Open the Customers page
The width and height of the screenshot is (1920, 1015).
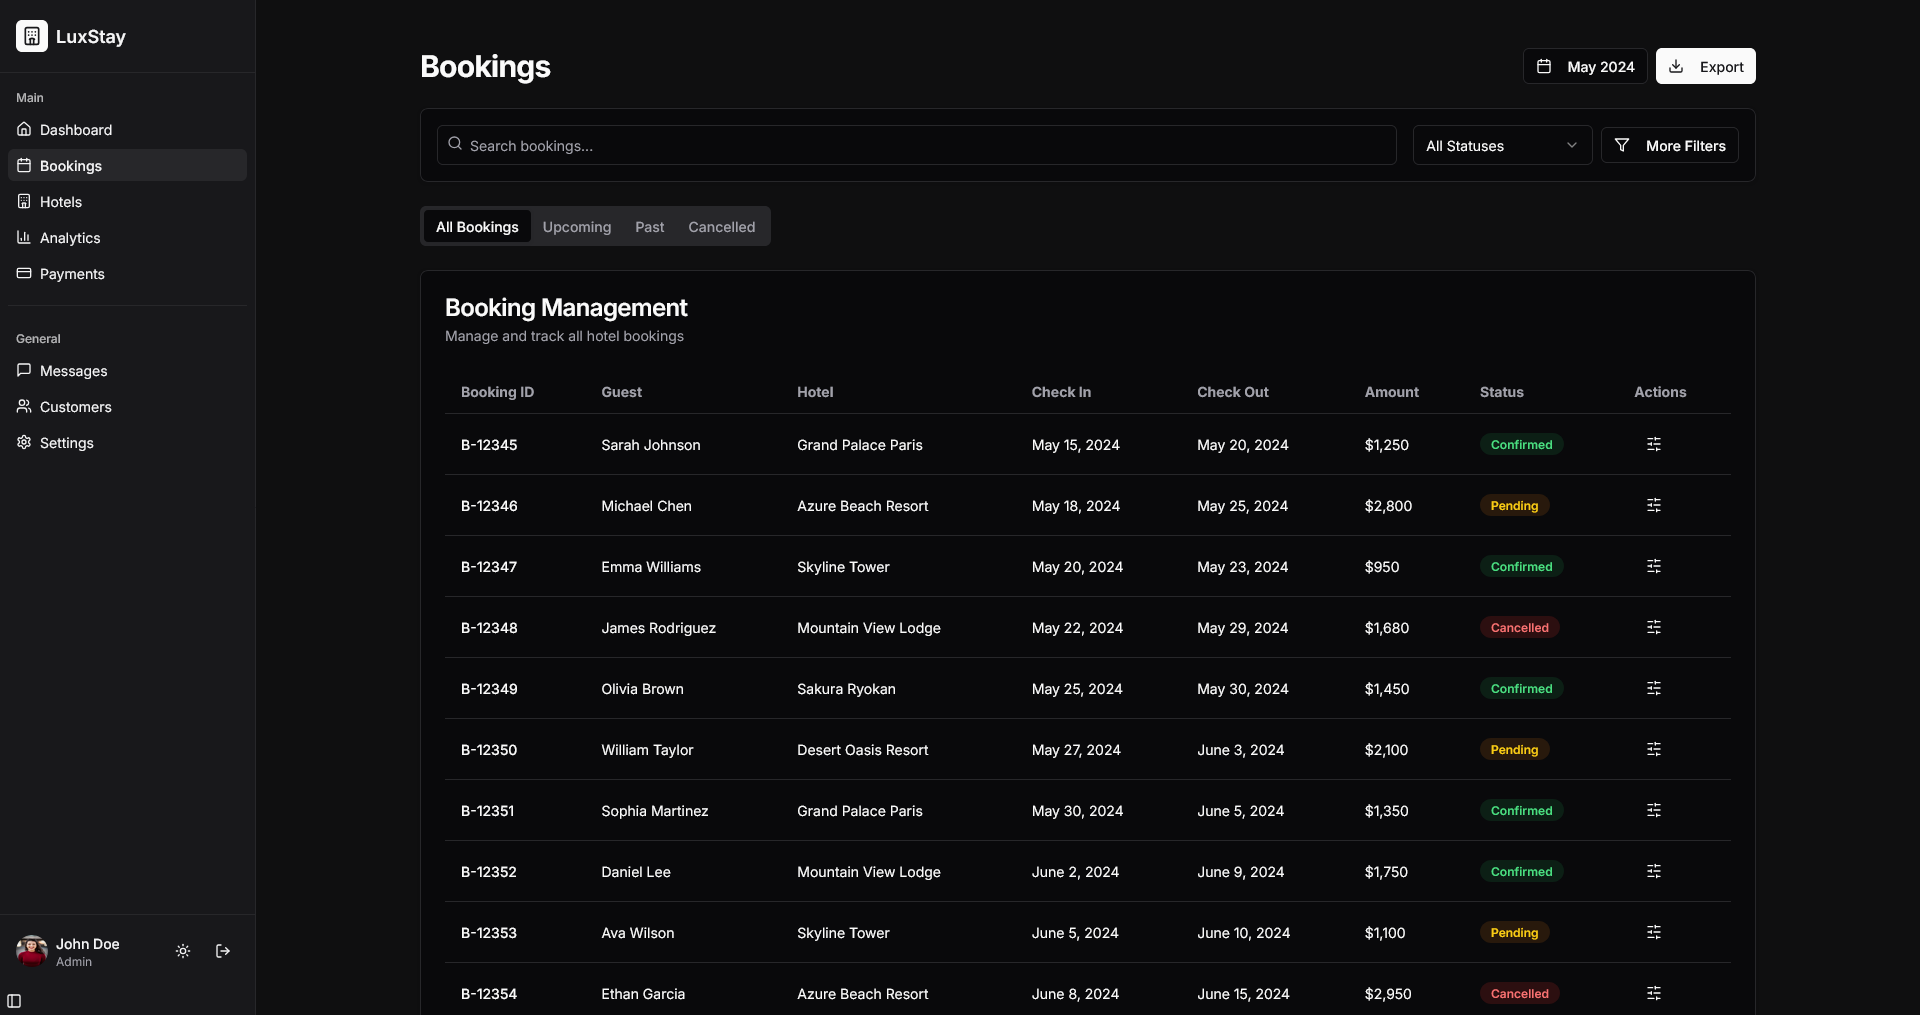click(x=127, y=406)
